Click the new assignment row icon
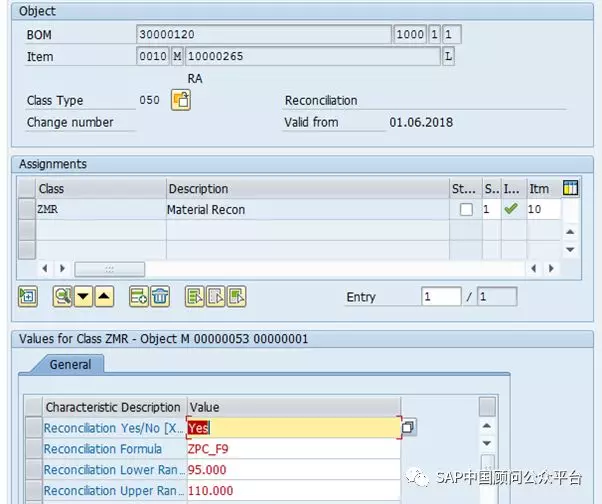This screenshot has width=602, height=504. click(x=138, y=296)
